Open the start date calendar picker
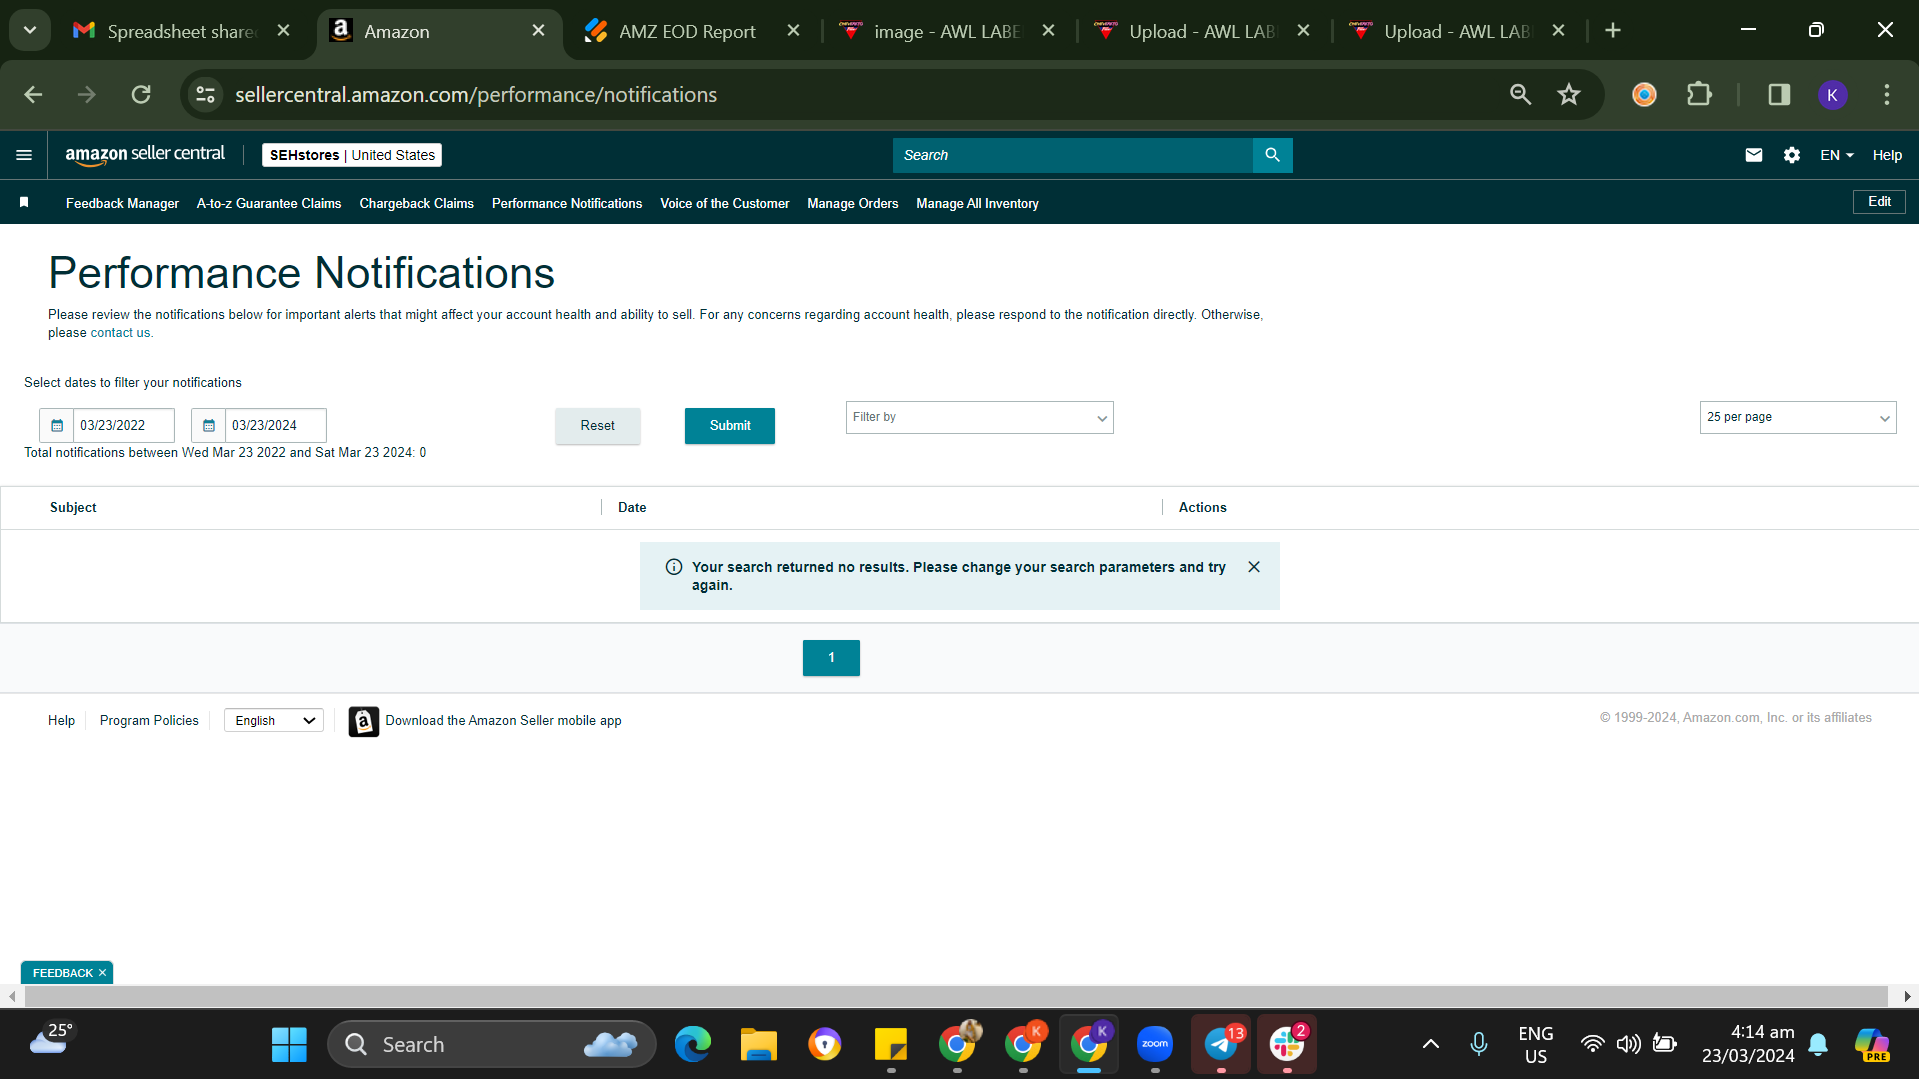The height and width of the screenshot is (1079, 1919). [57, 425]
